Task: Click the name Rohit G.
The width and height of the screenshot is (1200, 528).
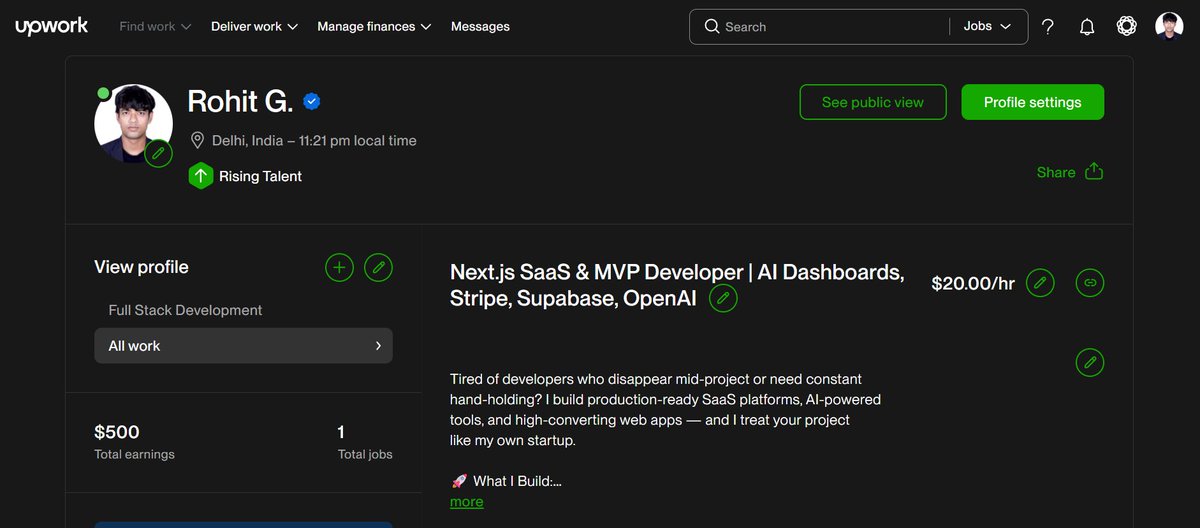Action: click(240, 102)
